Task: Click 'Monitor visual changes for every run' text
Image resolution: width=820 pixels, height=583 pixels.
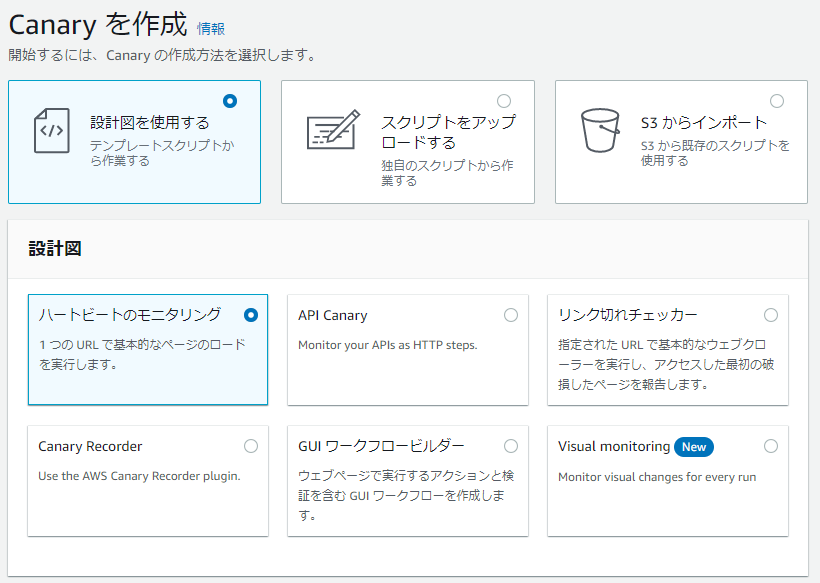Action: coord(657,477)
